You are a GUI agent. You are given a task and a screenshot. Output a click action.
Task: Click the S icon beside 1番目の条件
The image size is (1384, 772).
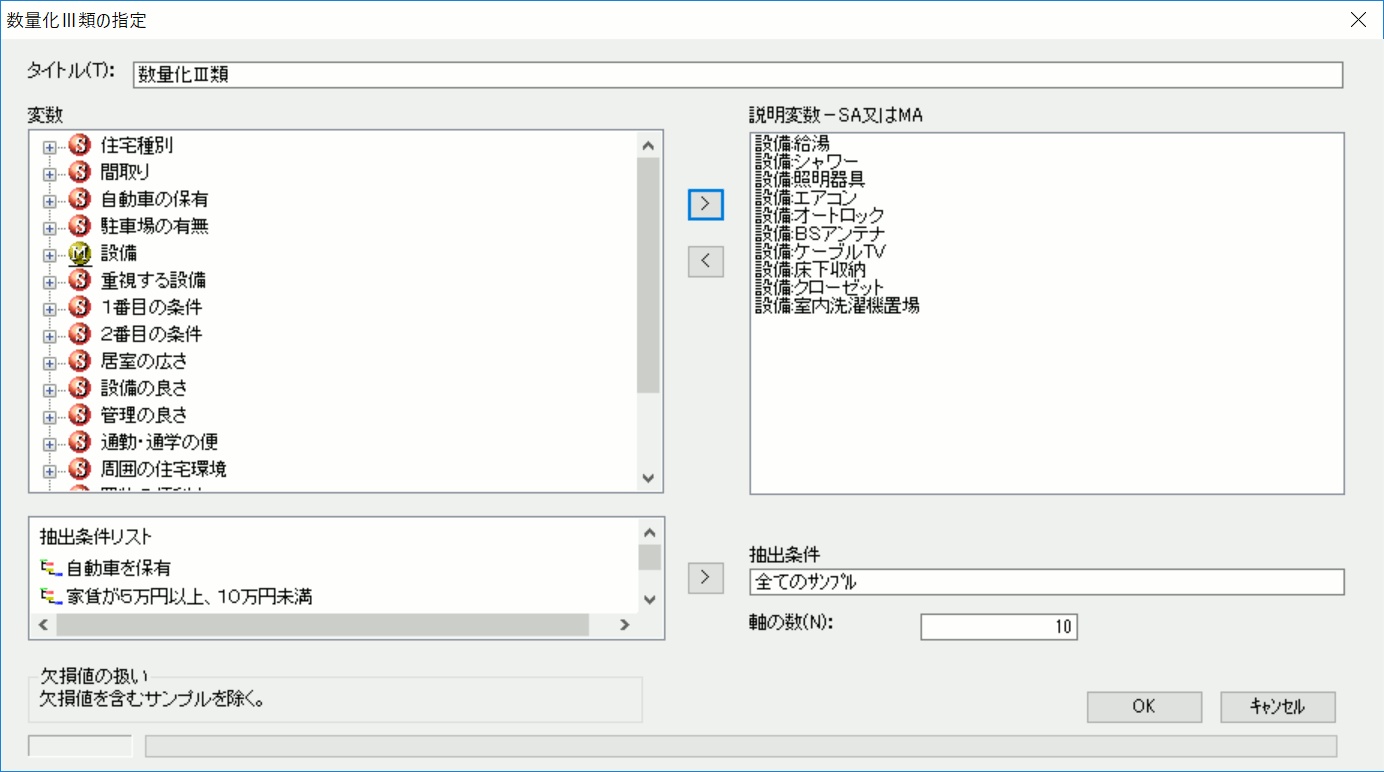pyautogui.click(x=79, y=307)
